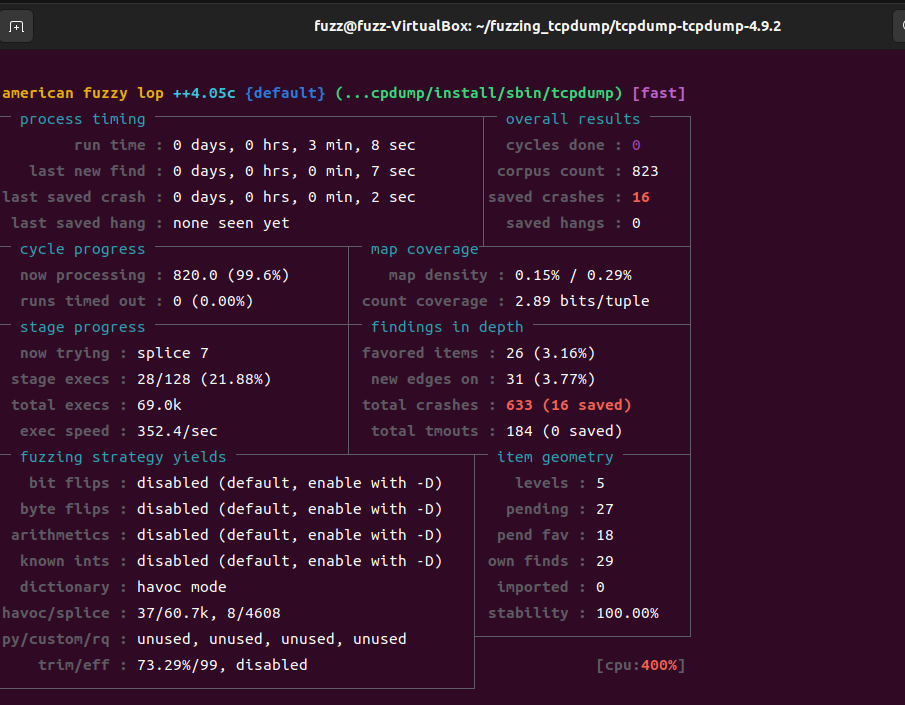Click map density value '0.15% / 0.29%'
905x705 pixels.
(573, 275)
